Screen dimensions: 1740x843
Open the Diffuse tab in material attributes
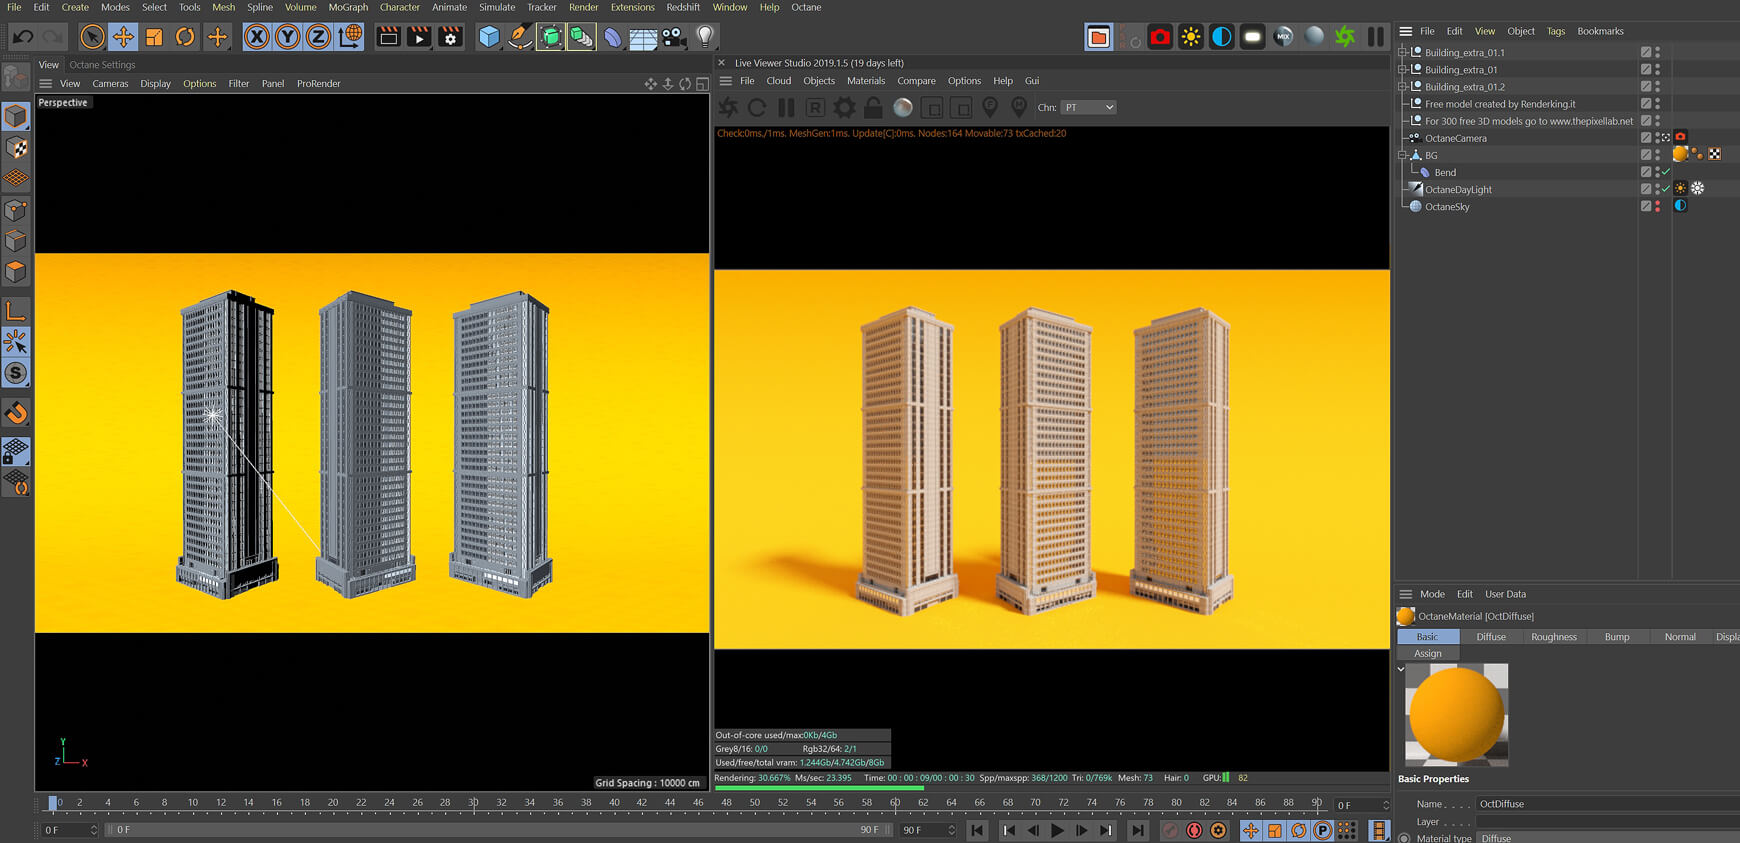pyautogui.click(x=1491, y=637)
